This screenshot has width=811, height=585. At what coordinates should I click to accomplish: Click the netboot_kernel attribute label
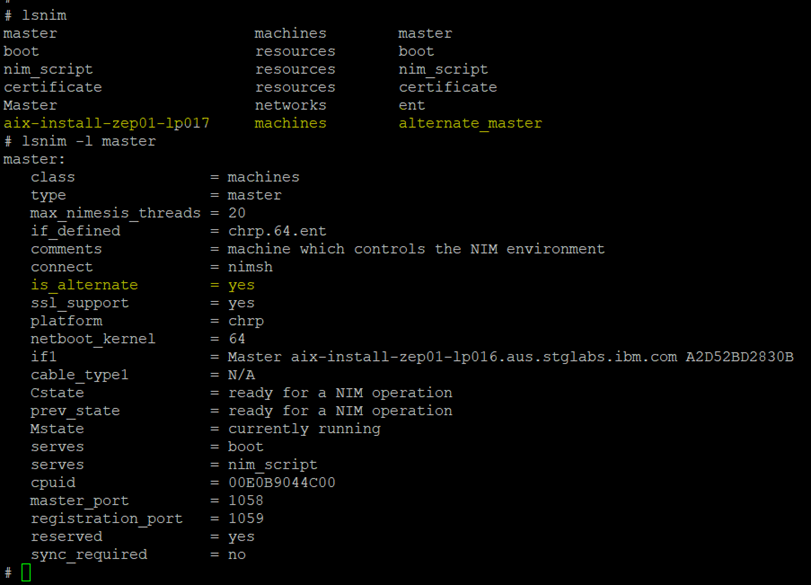(x=93, y=339)
